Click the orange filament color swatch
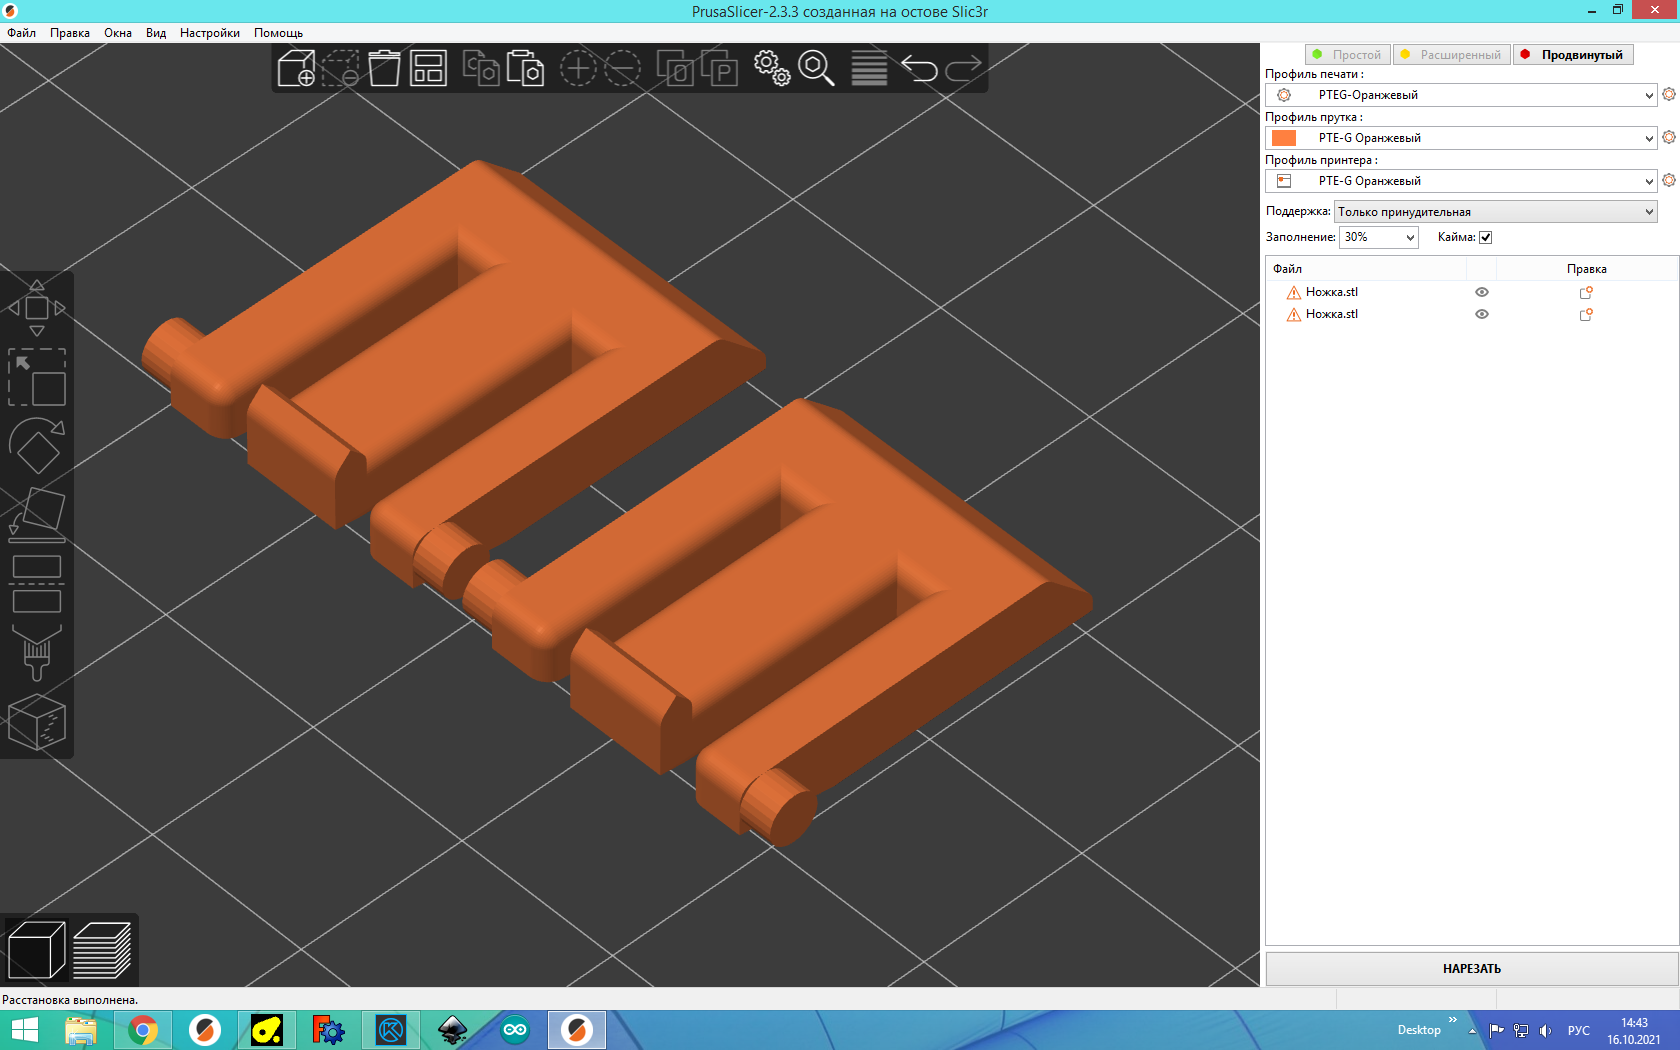 click(1284, 138)
